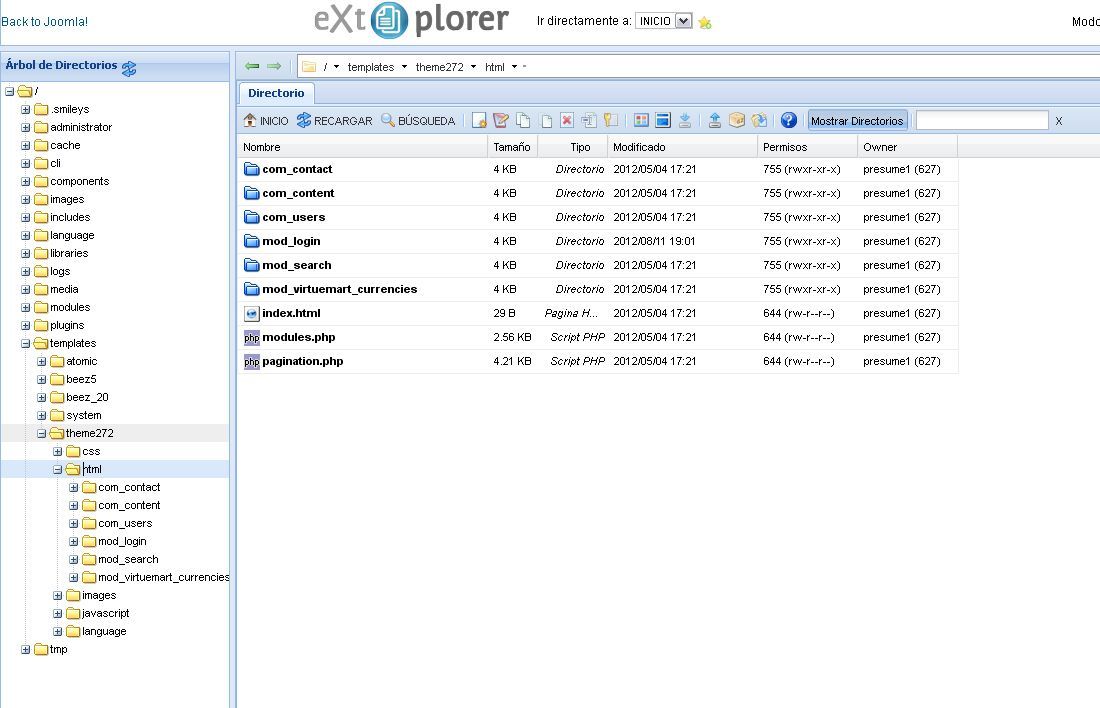Click the templates breadcrumb label
The height and width of the screenshot is (708, 1100).
click(370, 67)
